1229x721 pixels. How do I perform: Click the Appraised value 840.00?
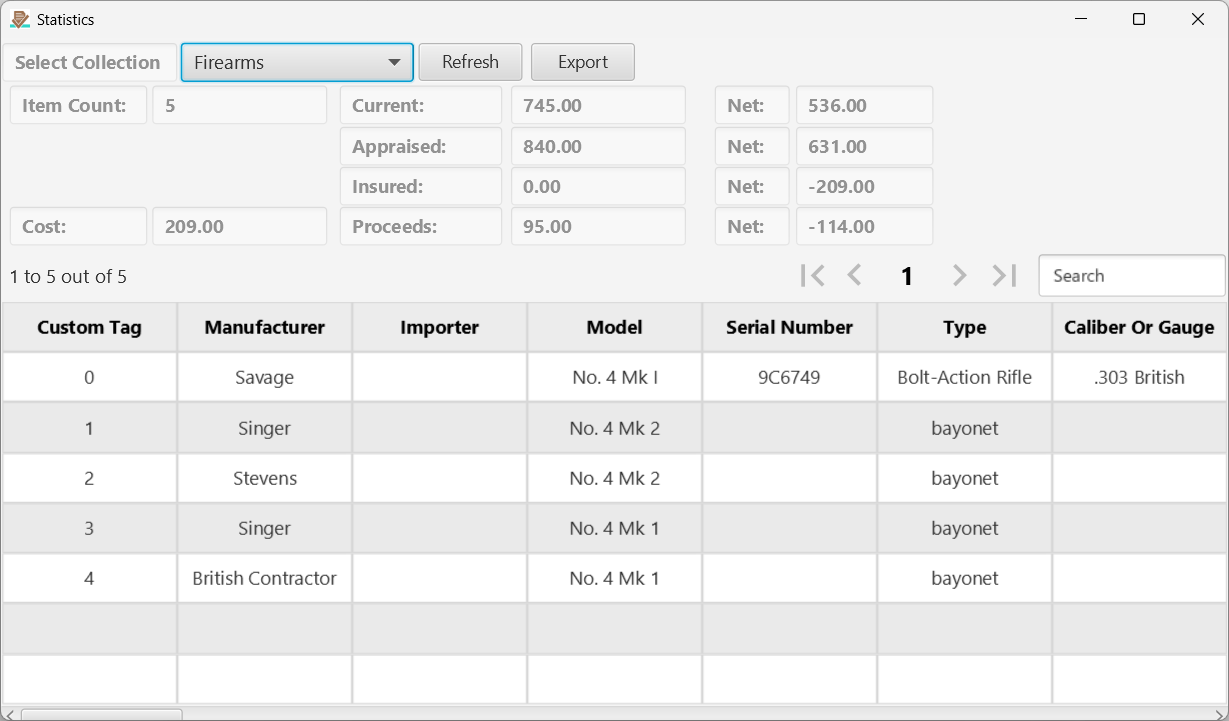pyautogui.click(x=598, y=146)
